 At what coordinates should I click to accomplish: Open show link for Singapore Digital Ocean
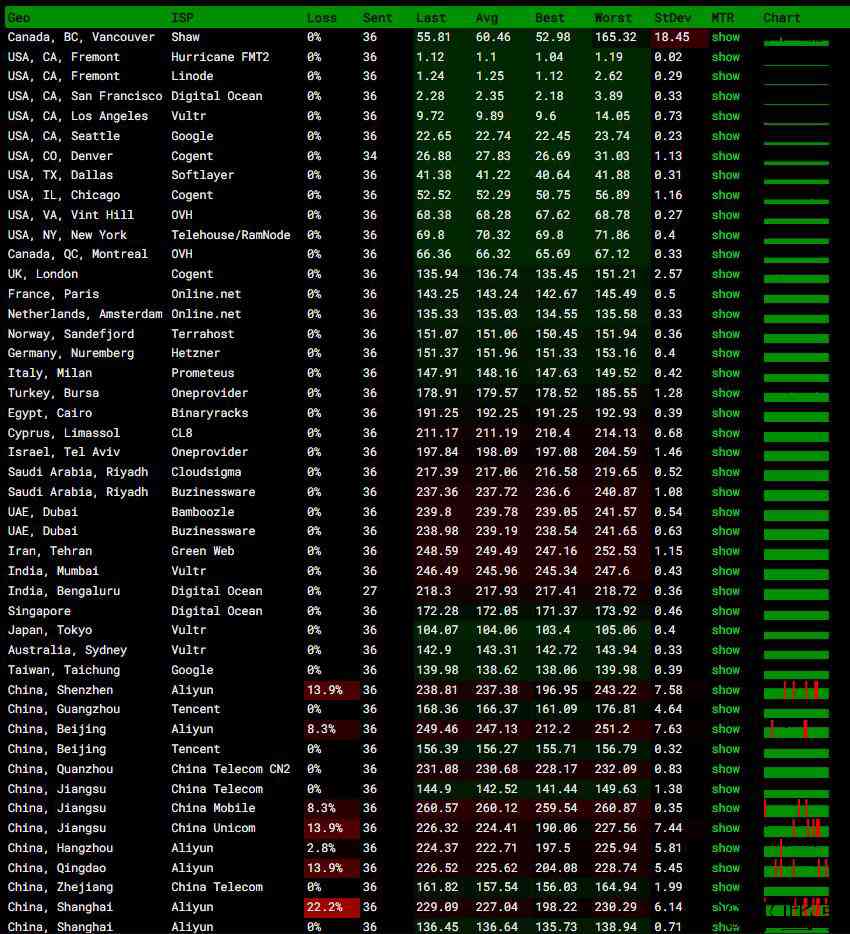726,611
